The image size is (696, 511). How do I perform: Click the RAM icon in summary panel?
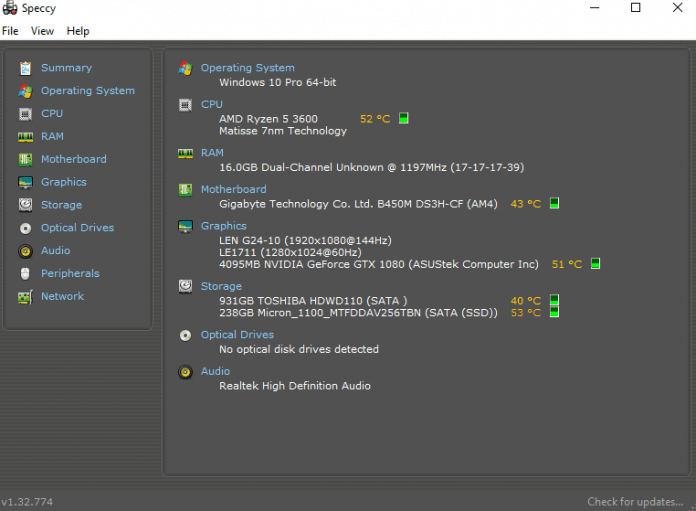(x=185, y=154)
